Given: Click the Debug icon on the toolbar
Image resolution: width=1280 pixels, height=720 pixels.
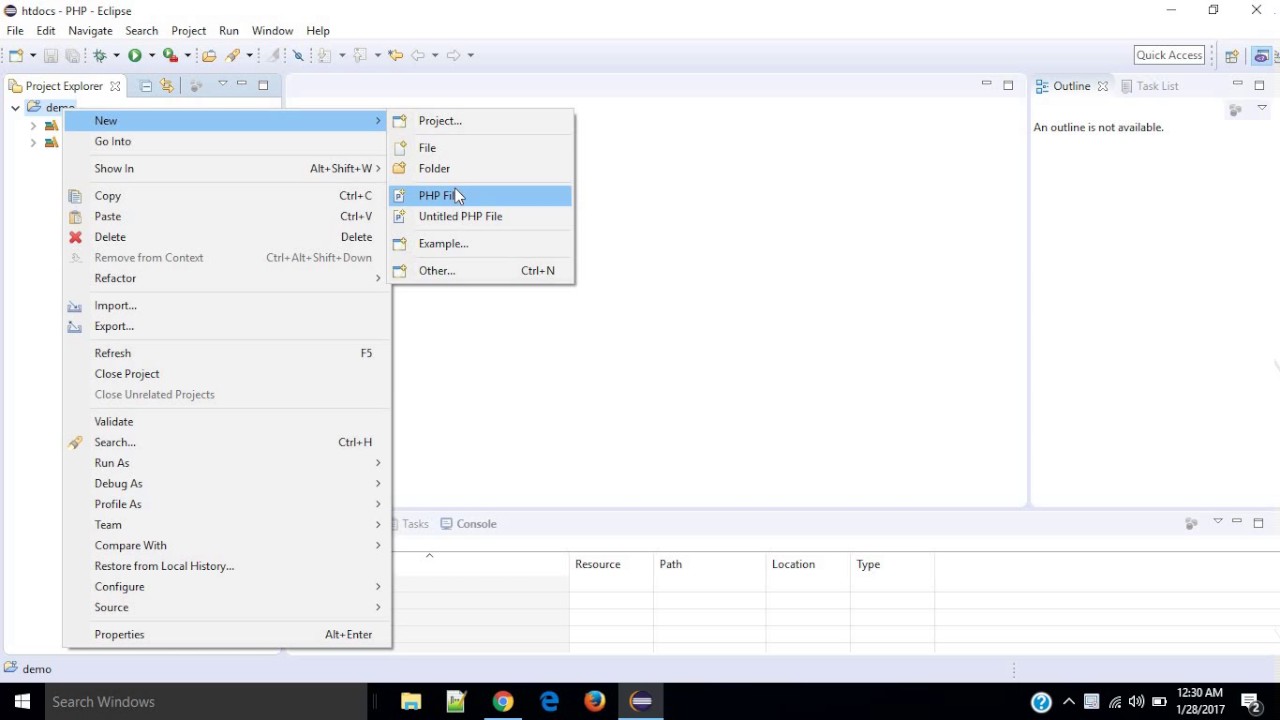Looking at the screenshot, I should 97,55.
